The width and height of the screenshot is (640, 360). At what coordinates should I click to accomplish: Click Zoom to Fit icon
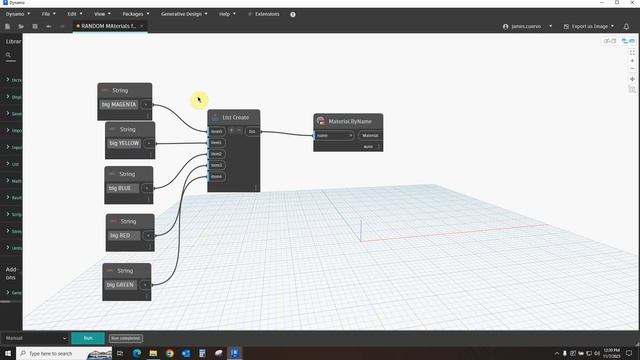click(x=632, y=53)
